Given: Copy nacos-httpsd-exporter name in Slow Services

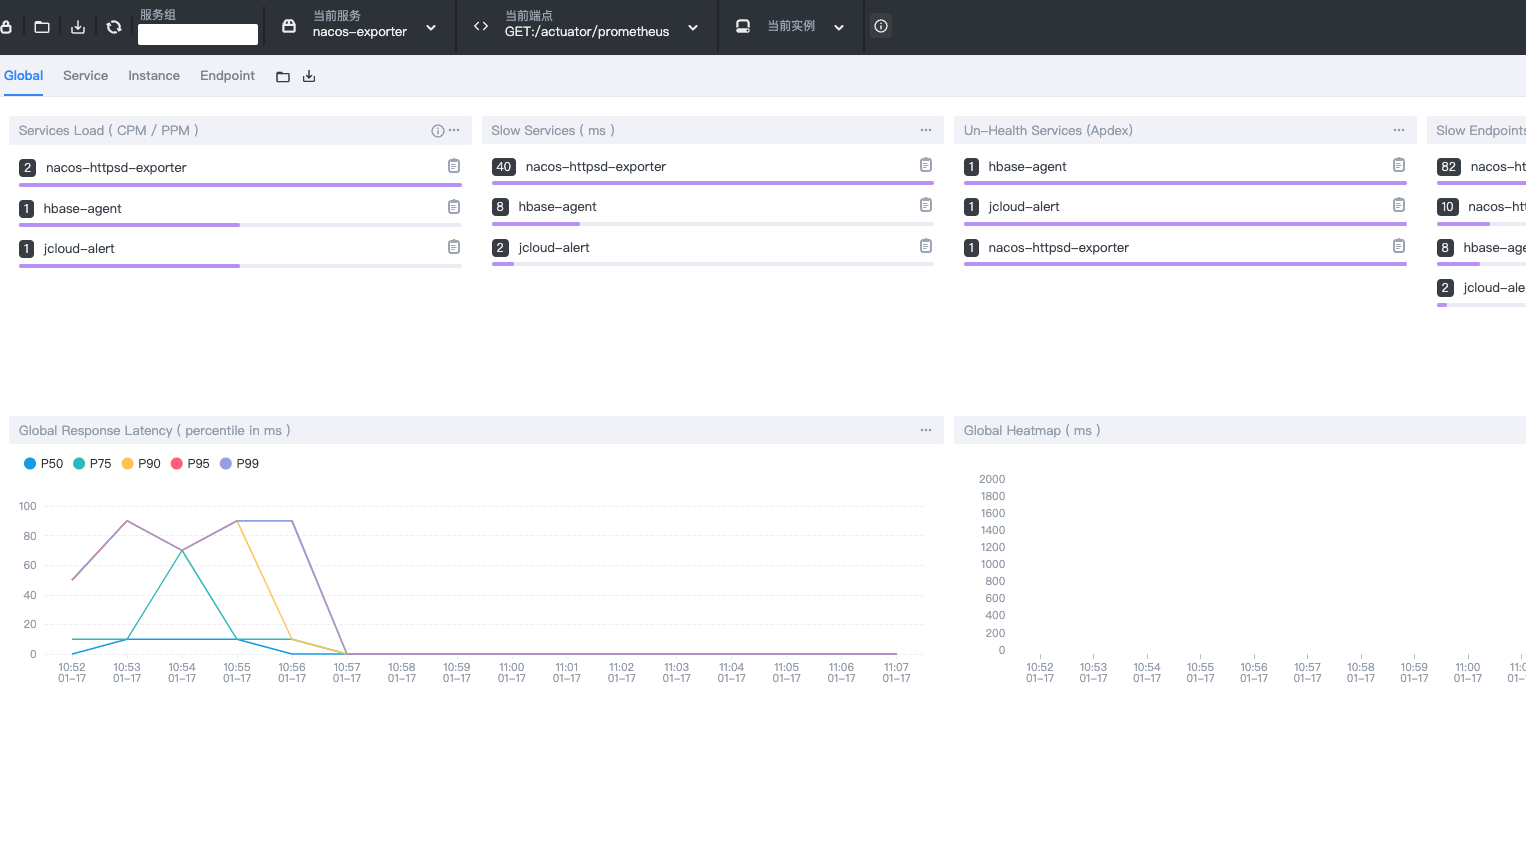Looking at the screenshot, I should point(926,165).
